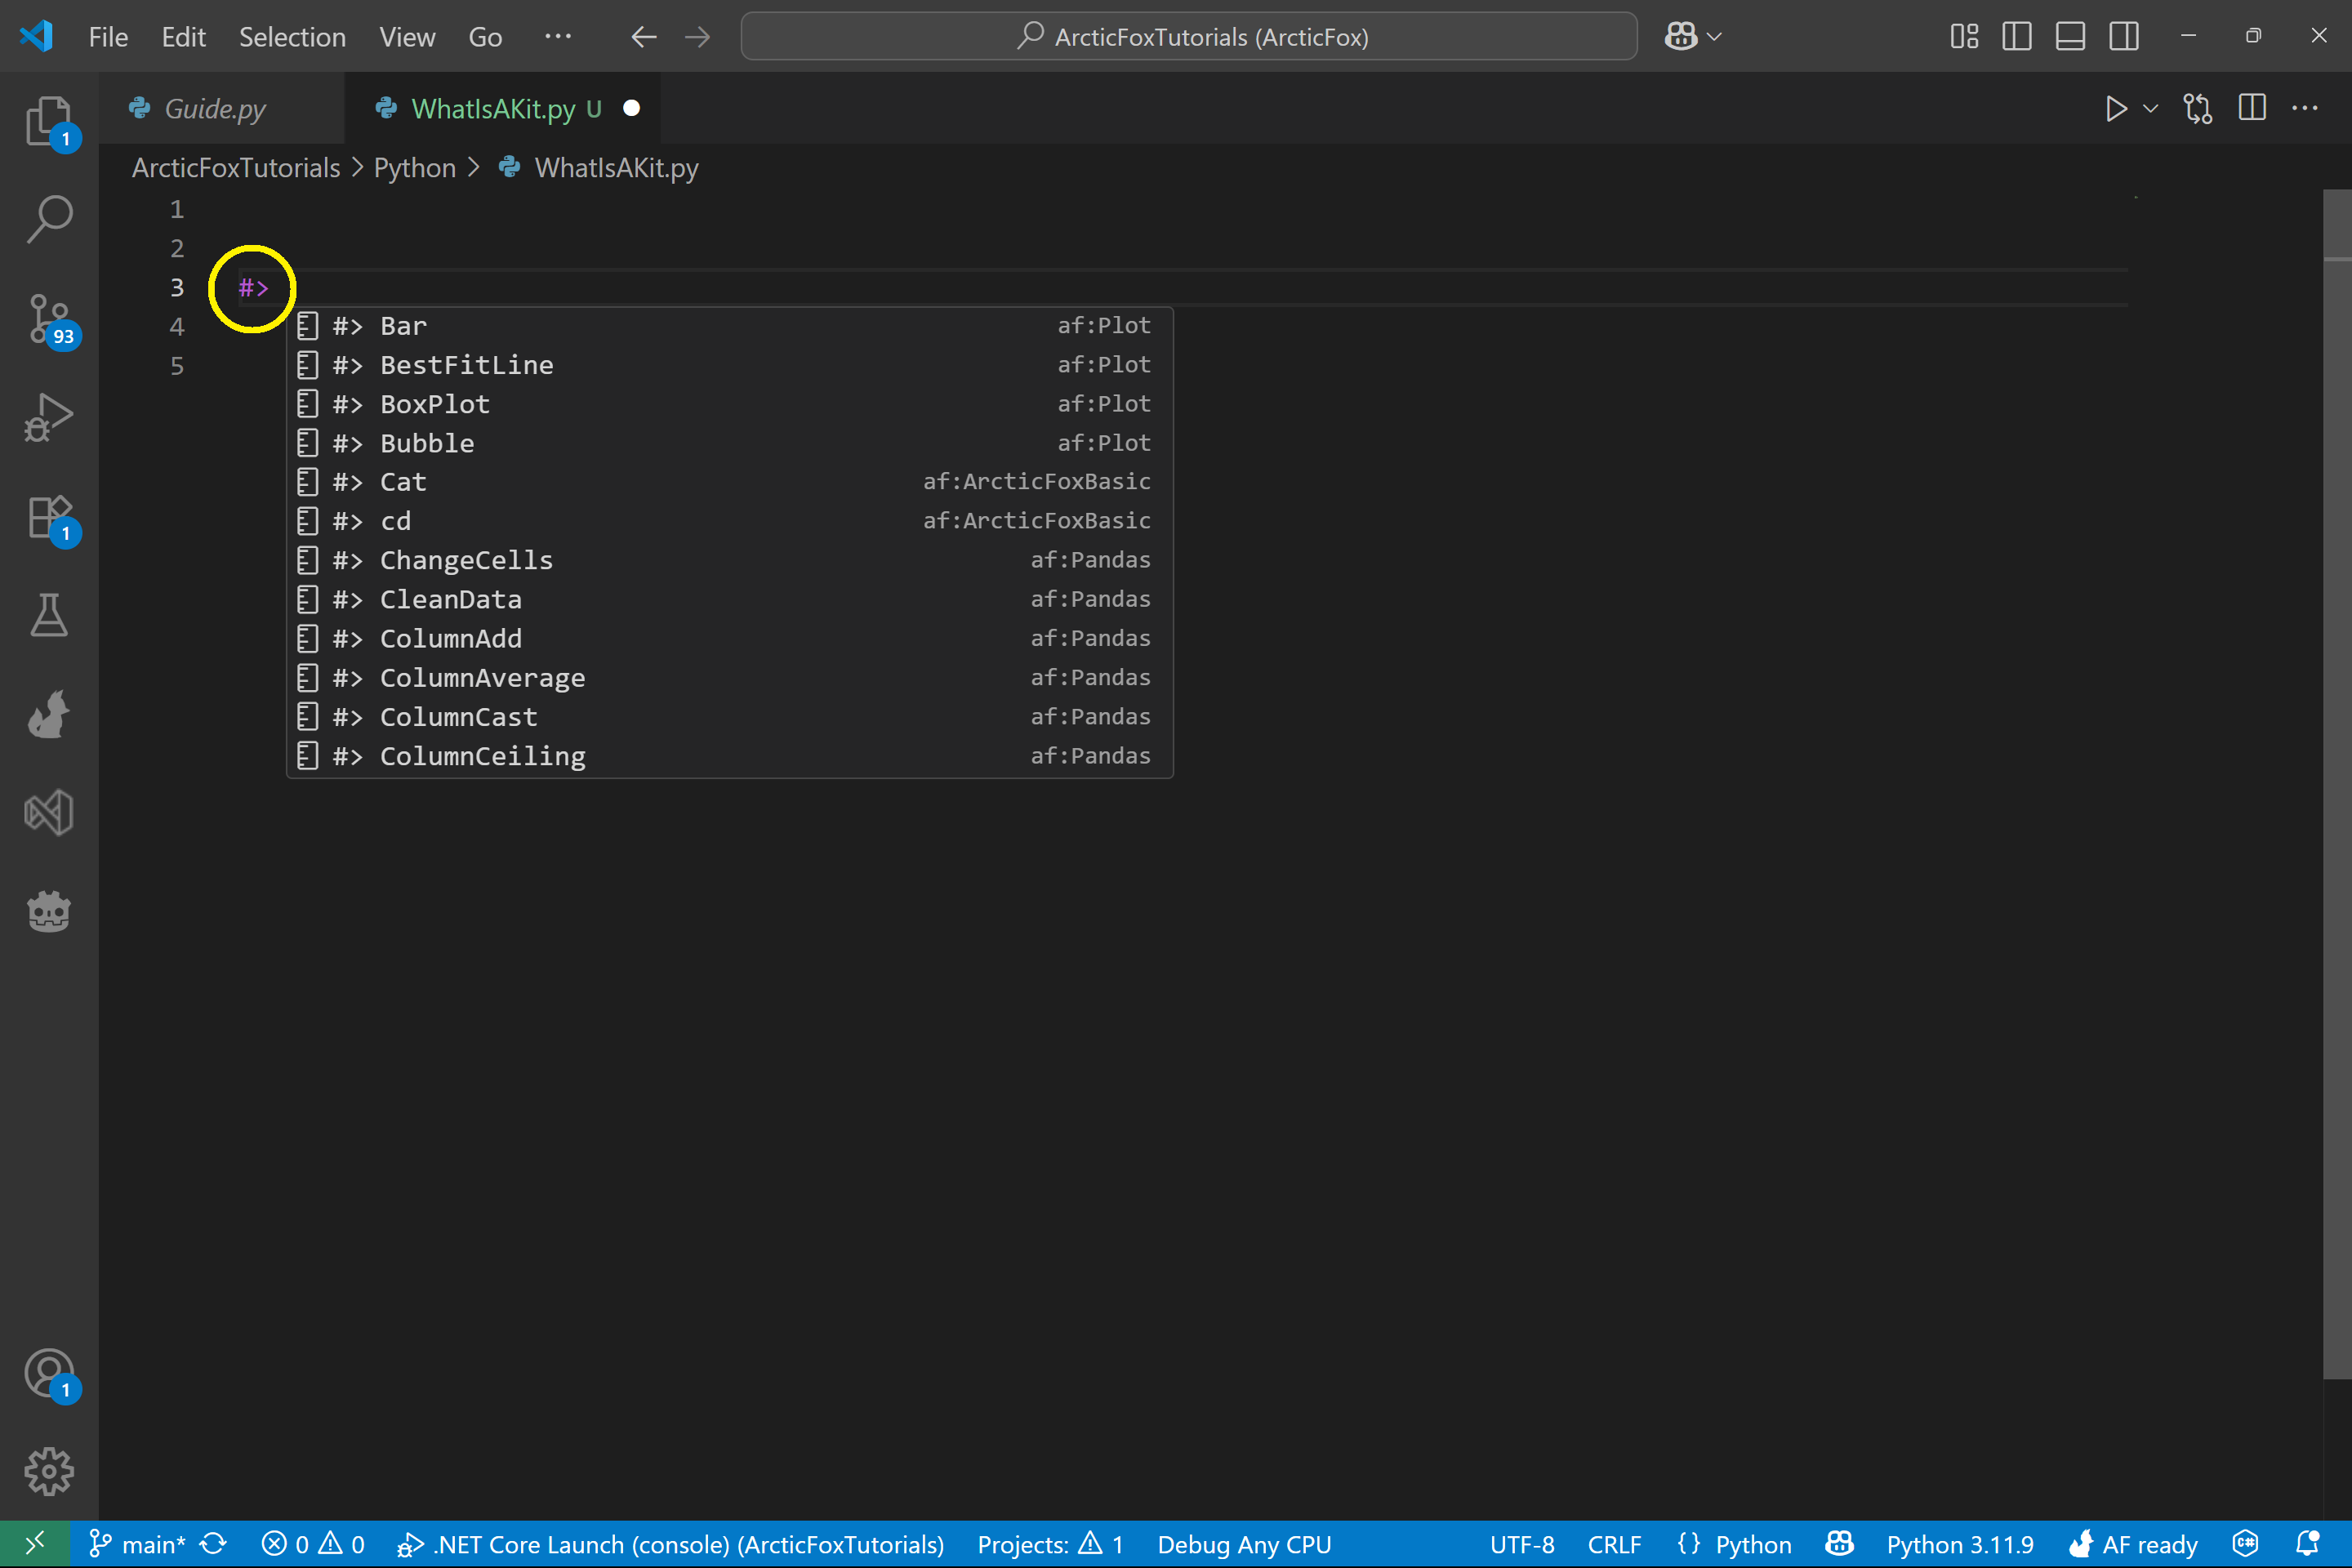Open the Godot tools robot icon
Image resolution: width=2352 pixels, height=1568 pixels.
click(49, 911)
